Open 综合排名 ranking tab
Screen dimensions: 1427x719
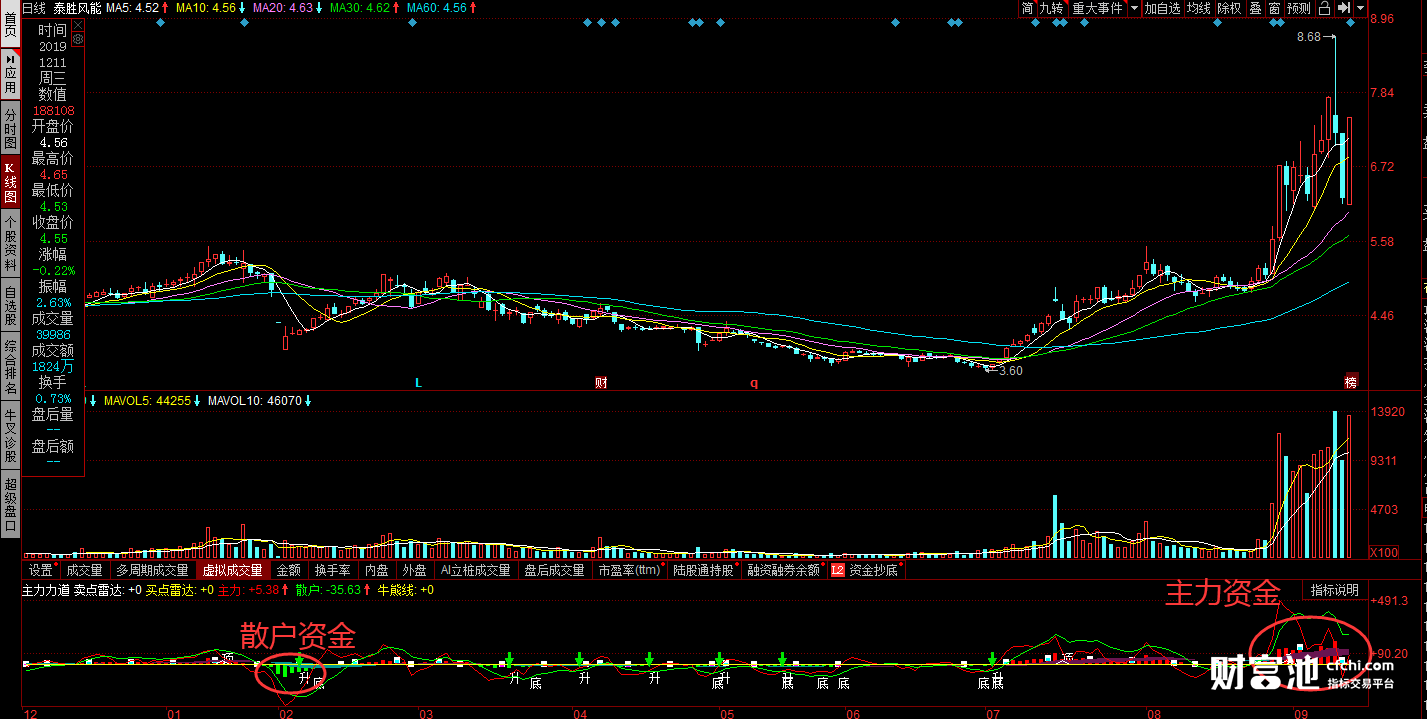click(x=10, y=368)
